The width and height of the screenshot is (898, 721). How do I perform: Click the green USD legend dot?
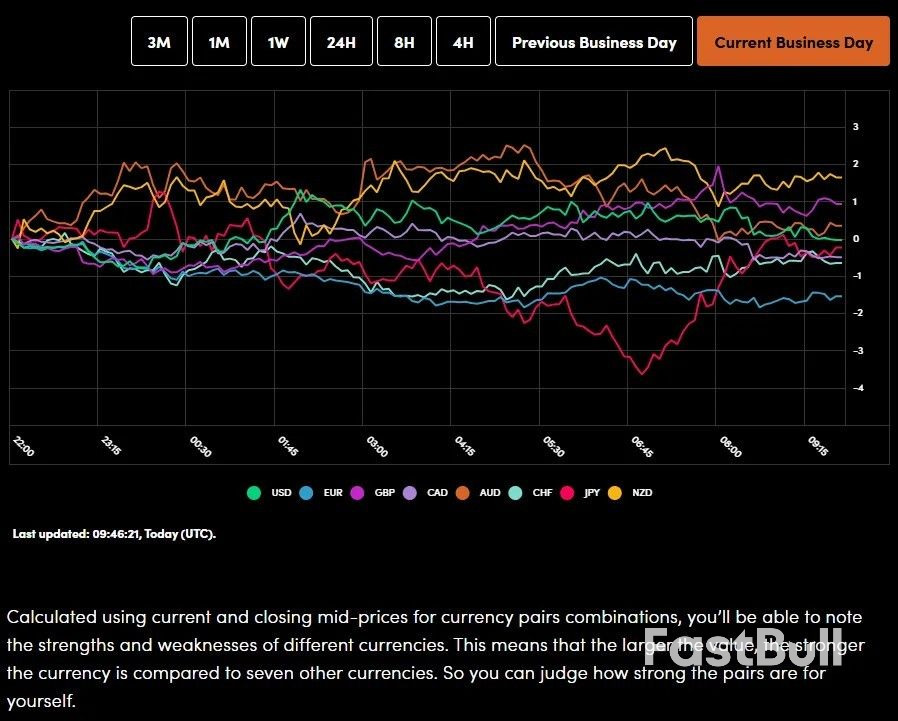point(253,492)
